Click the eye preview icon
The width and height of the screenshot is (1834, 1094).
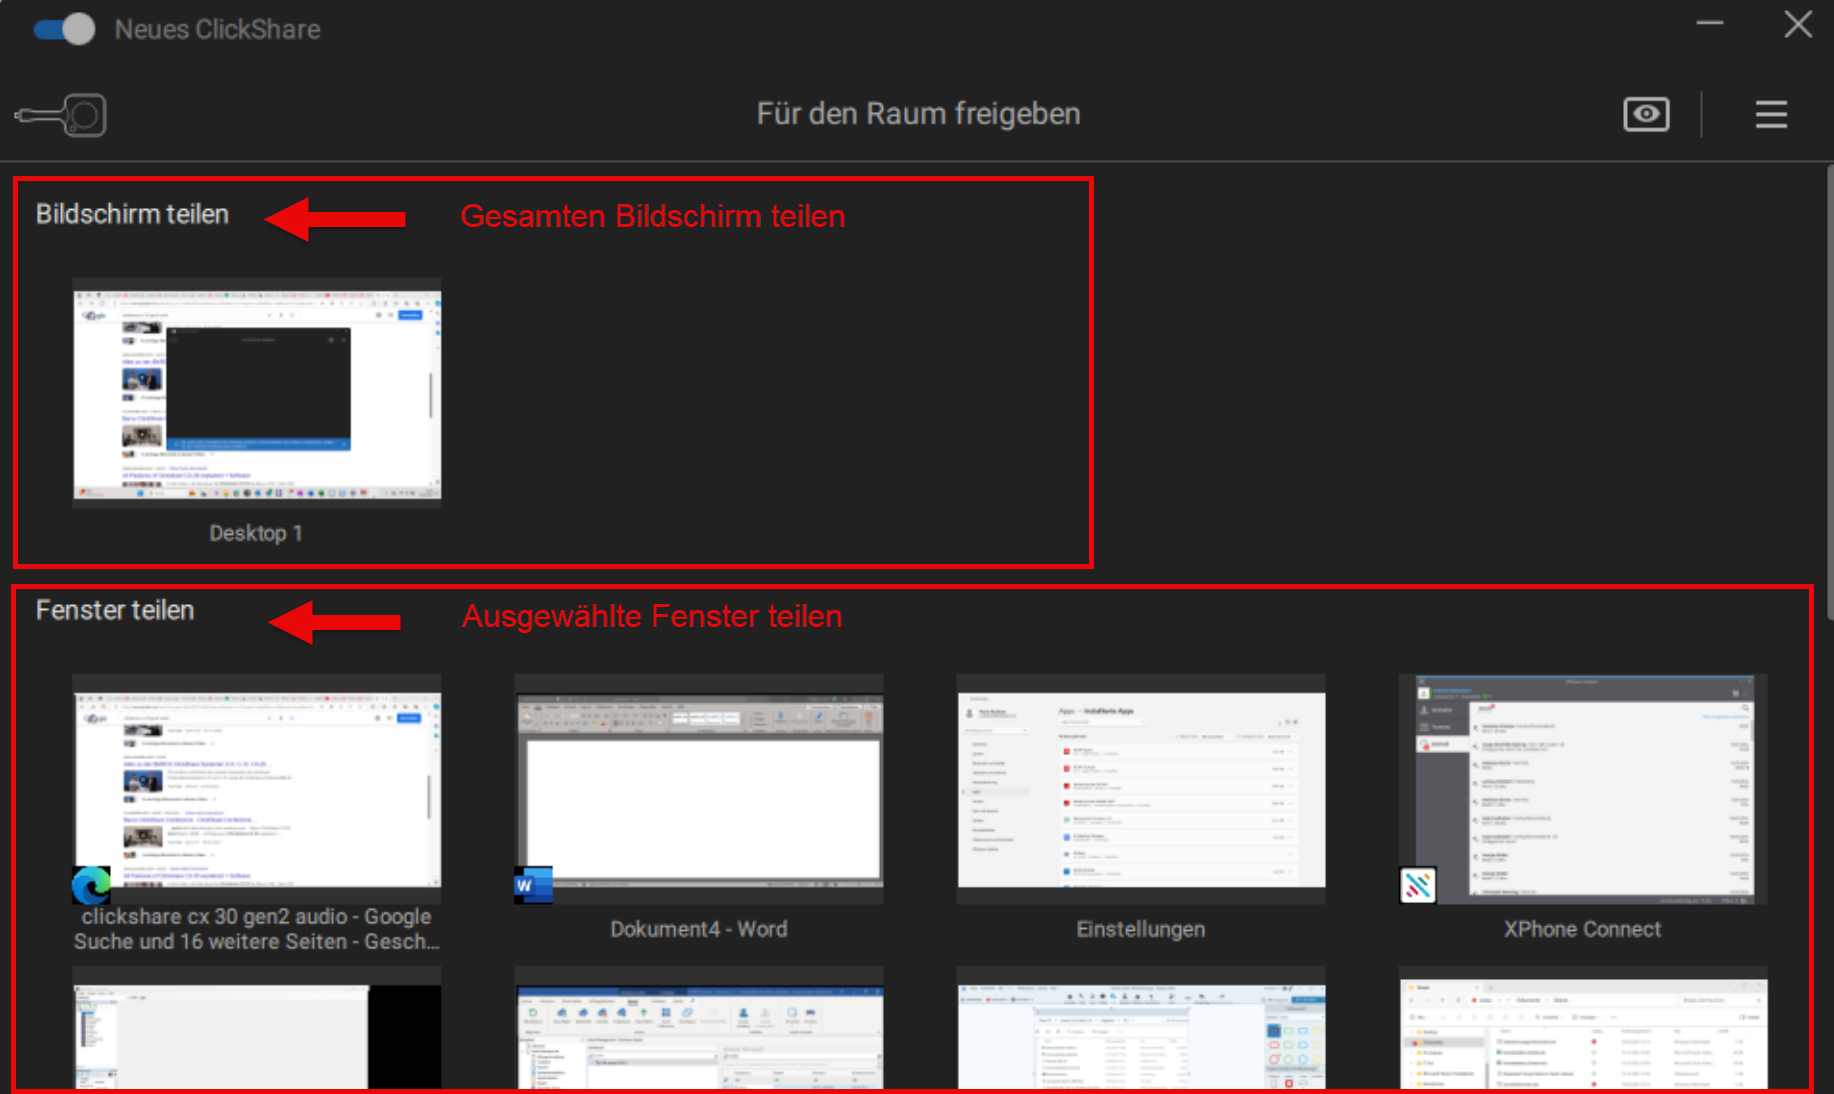point(1645,114)
